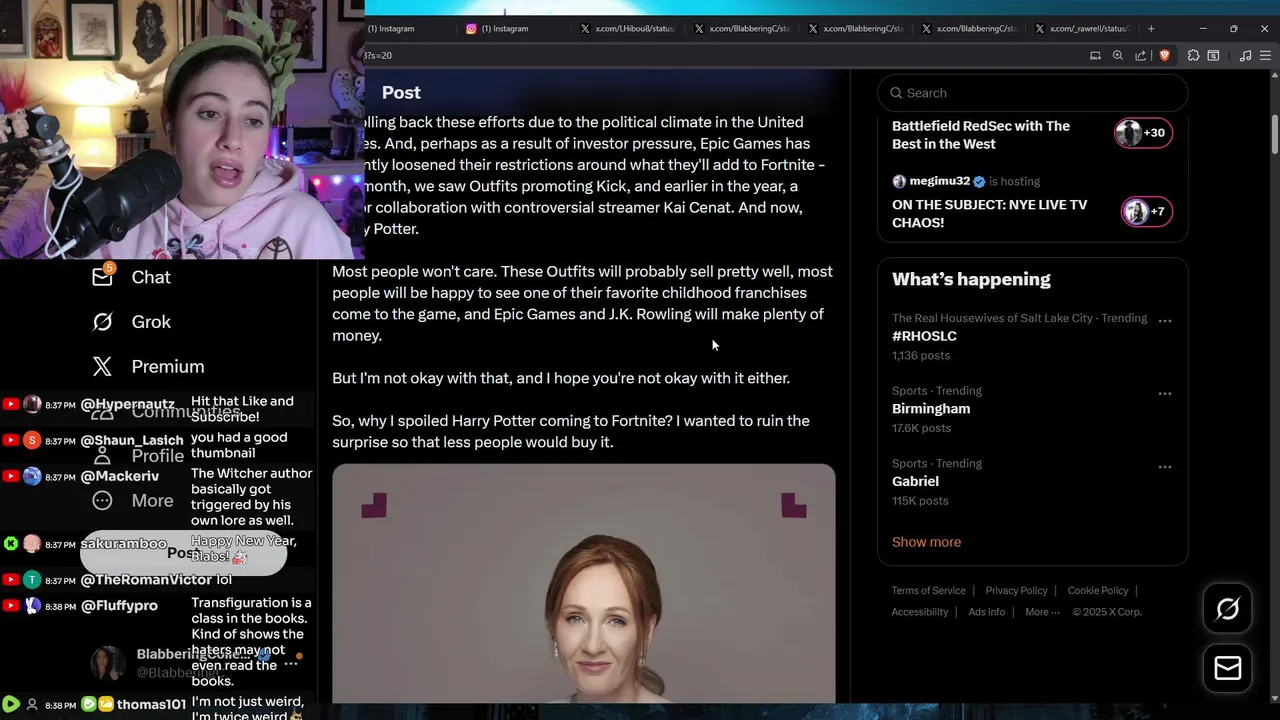Click the verified badge beside megimu32
1280x720 pixels.
(980, 182)
